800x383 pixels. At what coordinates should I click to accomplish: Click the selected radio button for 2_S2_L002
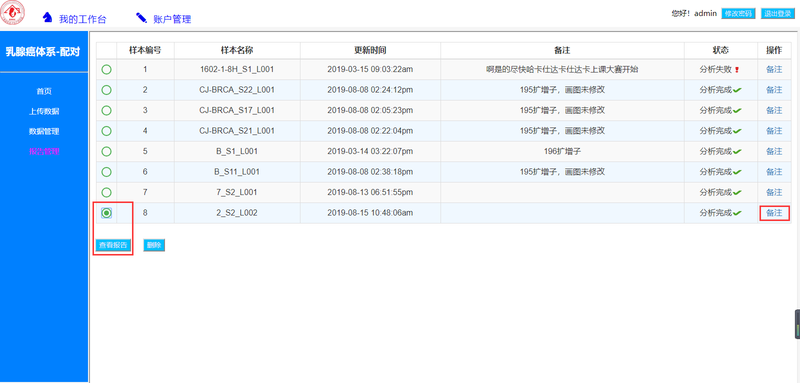pos(106,213)
